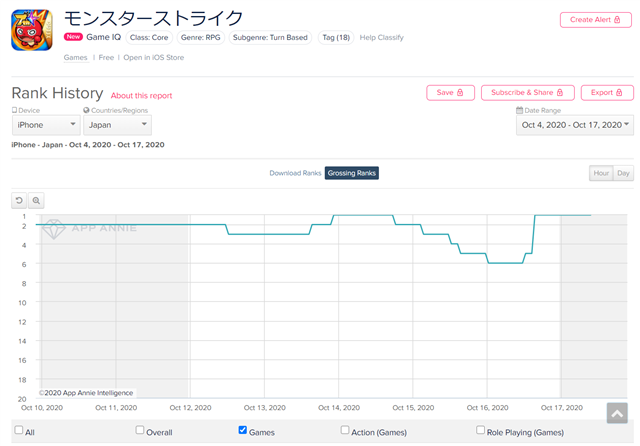Screen dimensions: 640x446
Task: Click the Oct 14, 2020 axis label
Action: click(339, 408)
